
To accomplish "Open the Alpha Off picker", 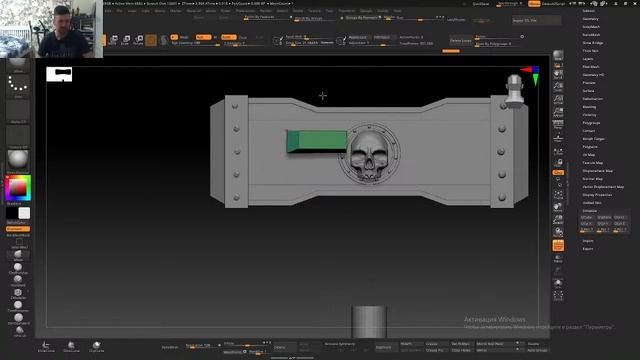I will click(18, 111).
